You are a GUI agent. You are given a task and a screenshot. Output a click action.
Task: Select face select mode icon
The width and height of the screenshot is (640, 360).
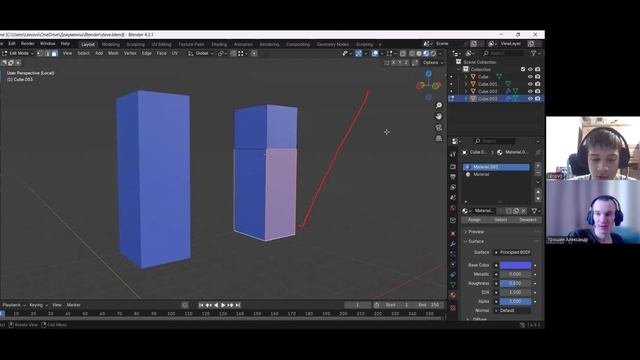54,53
